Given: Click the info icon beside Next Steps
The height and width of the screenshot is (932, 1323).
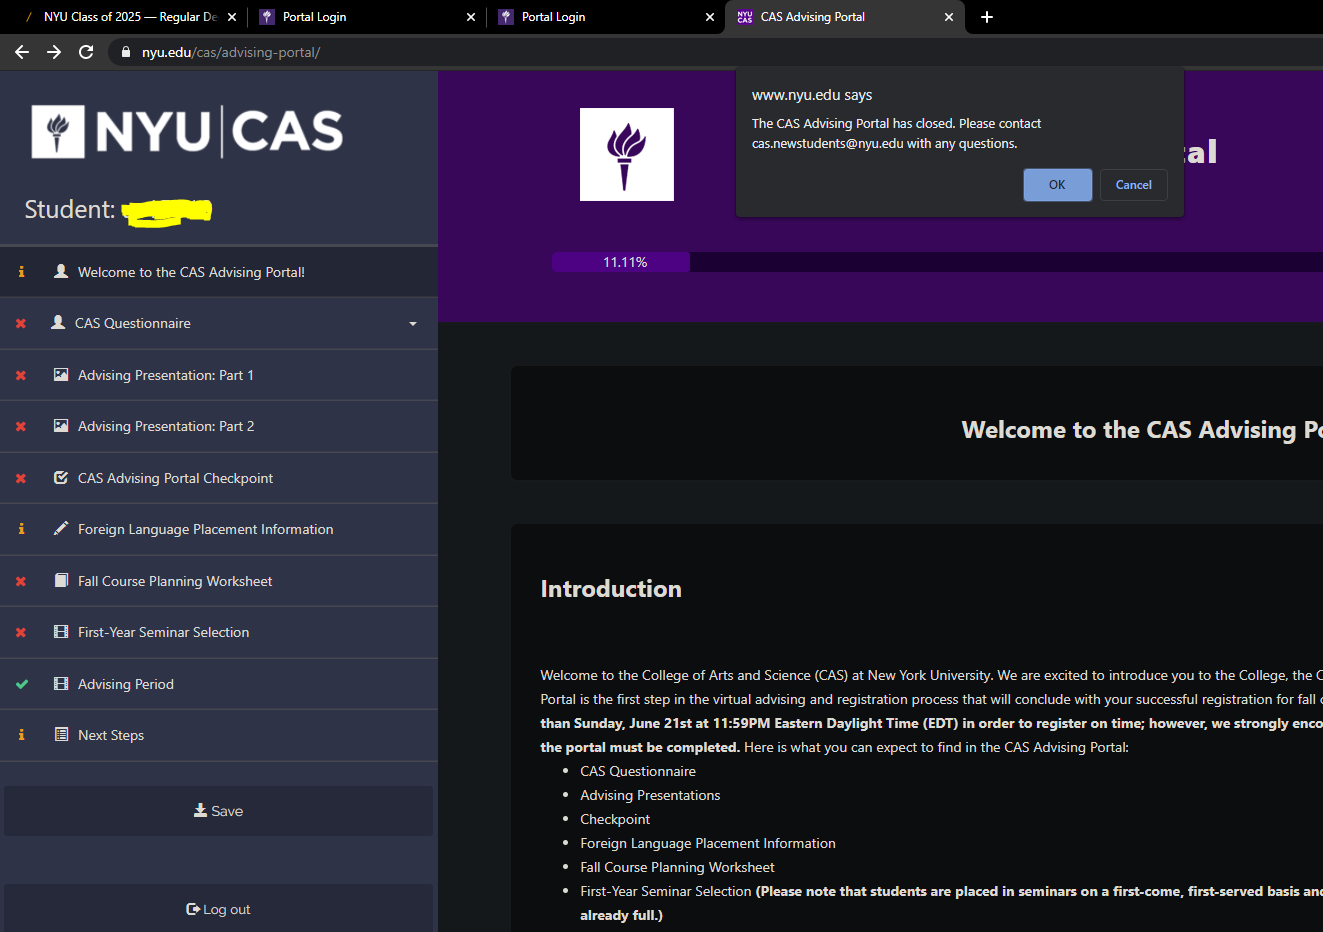Looking at the screenshot, I should [x=21, y=735].
